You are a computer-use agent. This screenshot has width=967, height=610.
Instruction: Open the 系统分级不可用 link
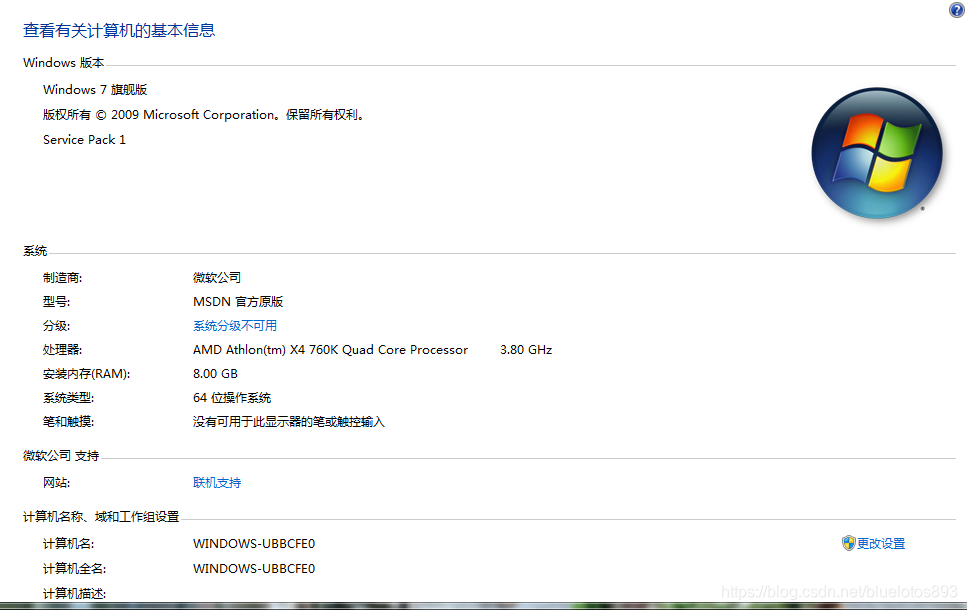[235, 326]
